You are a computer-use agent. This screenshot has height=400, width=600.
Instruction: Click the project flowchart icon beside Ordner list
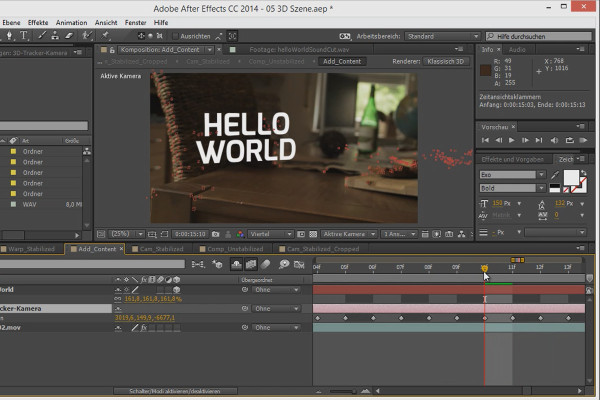[x=87, y=151]
